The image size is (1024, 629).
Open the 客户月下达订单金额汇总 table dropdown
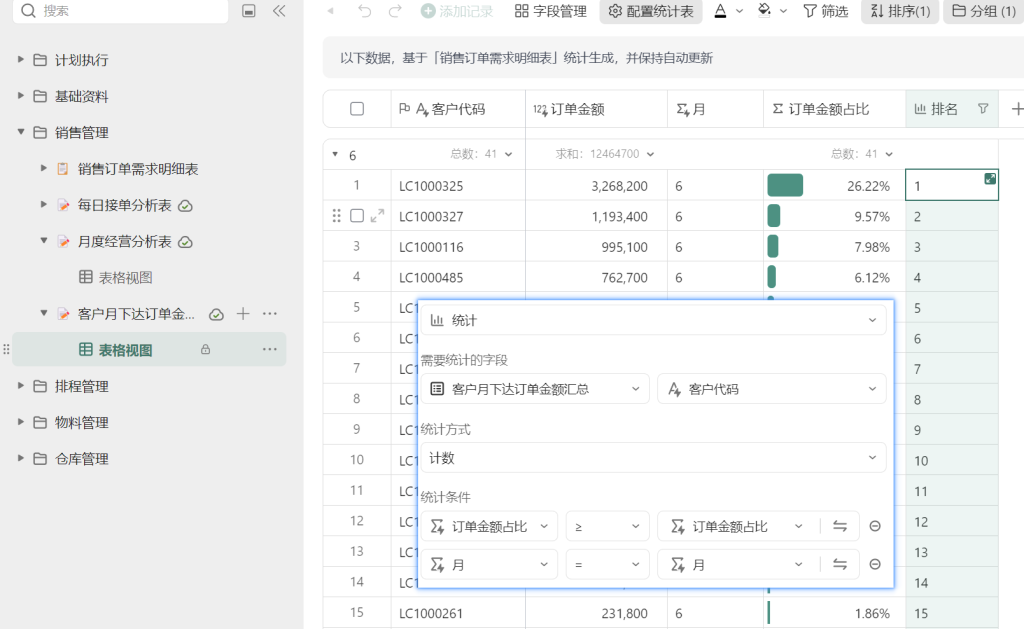coord(536,389)
